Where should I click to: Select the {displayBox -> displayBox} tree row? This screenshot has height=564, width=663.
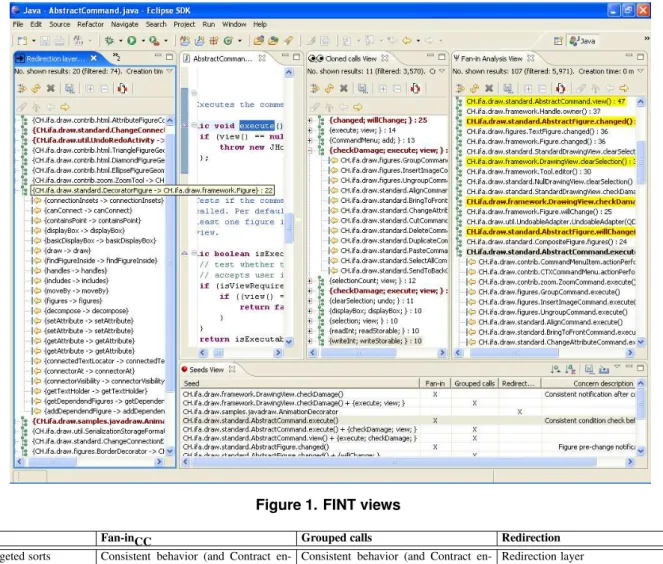click(84, 230)
